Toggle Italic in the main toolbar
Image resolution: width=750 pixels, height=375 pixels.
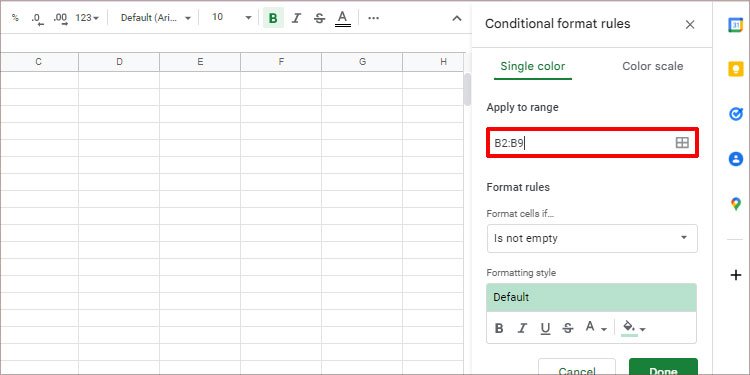click(297, 18)
